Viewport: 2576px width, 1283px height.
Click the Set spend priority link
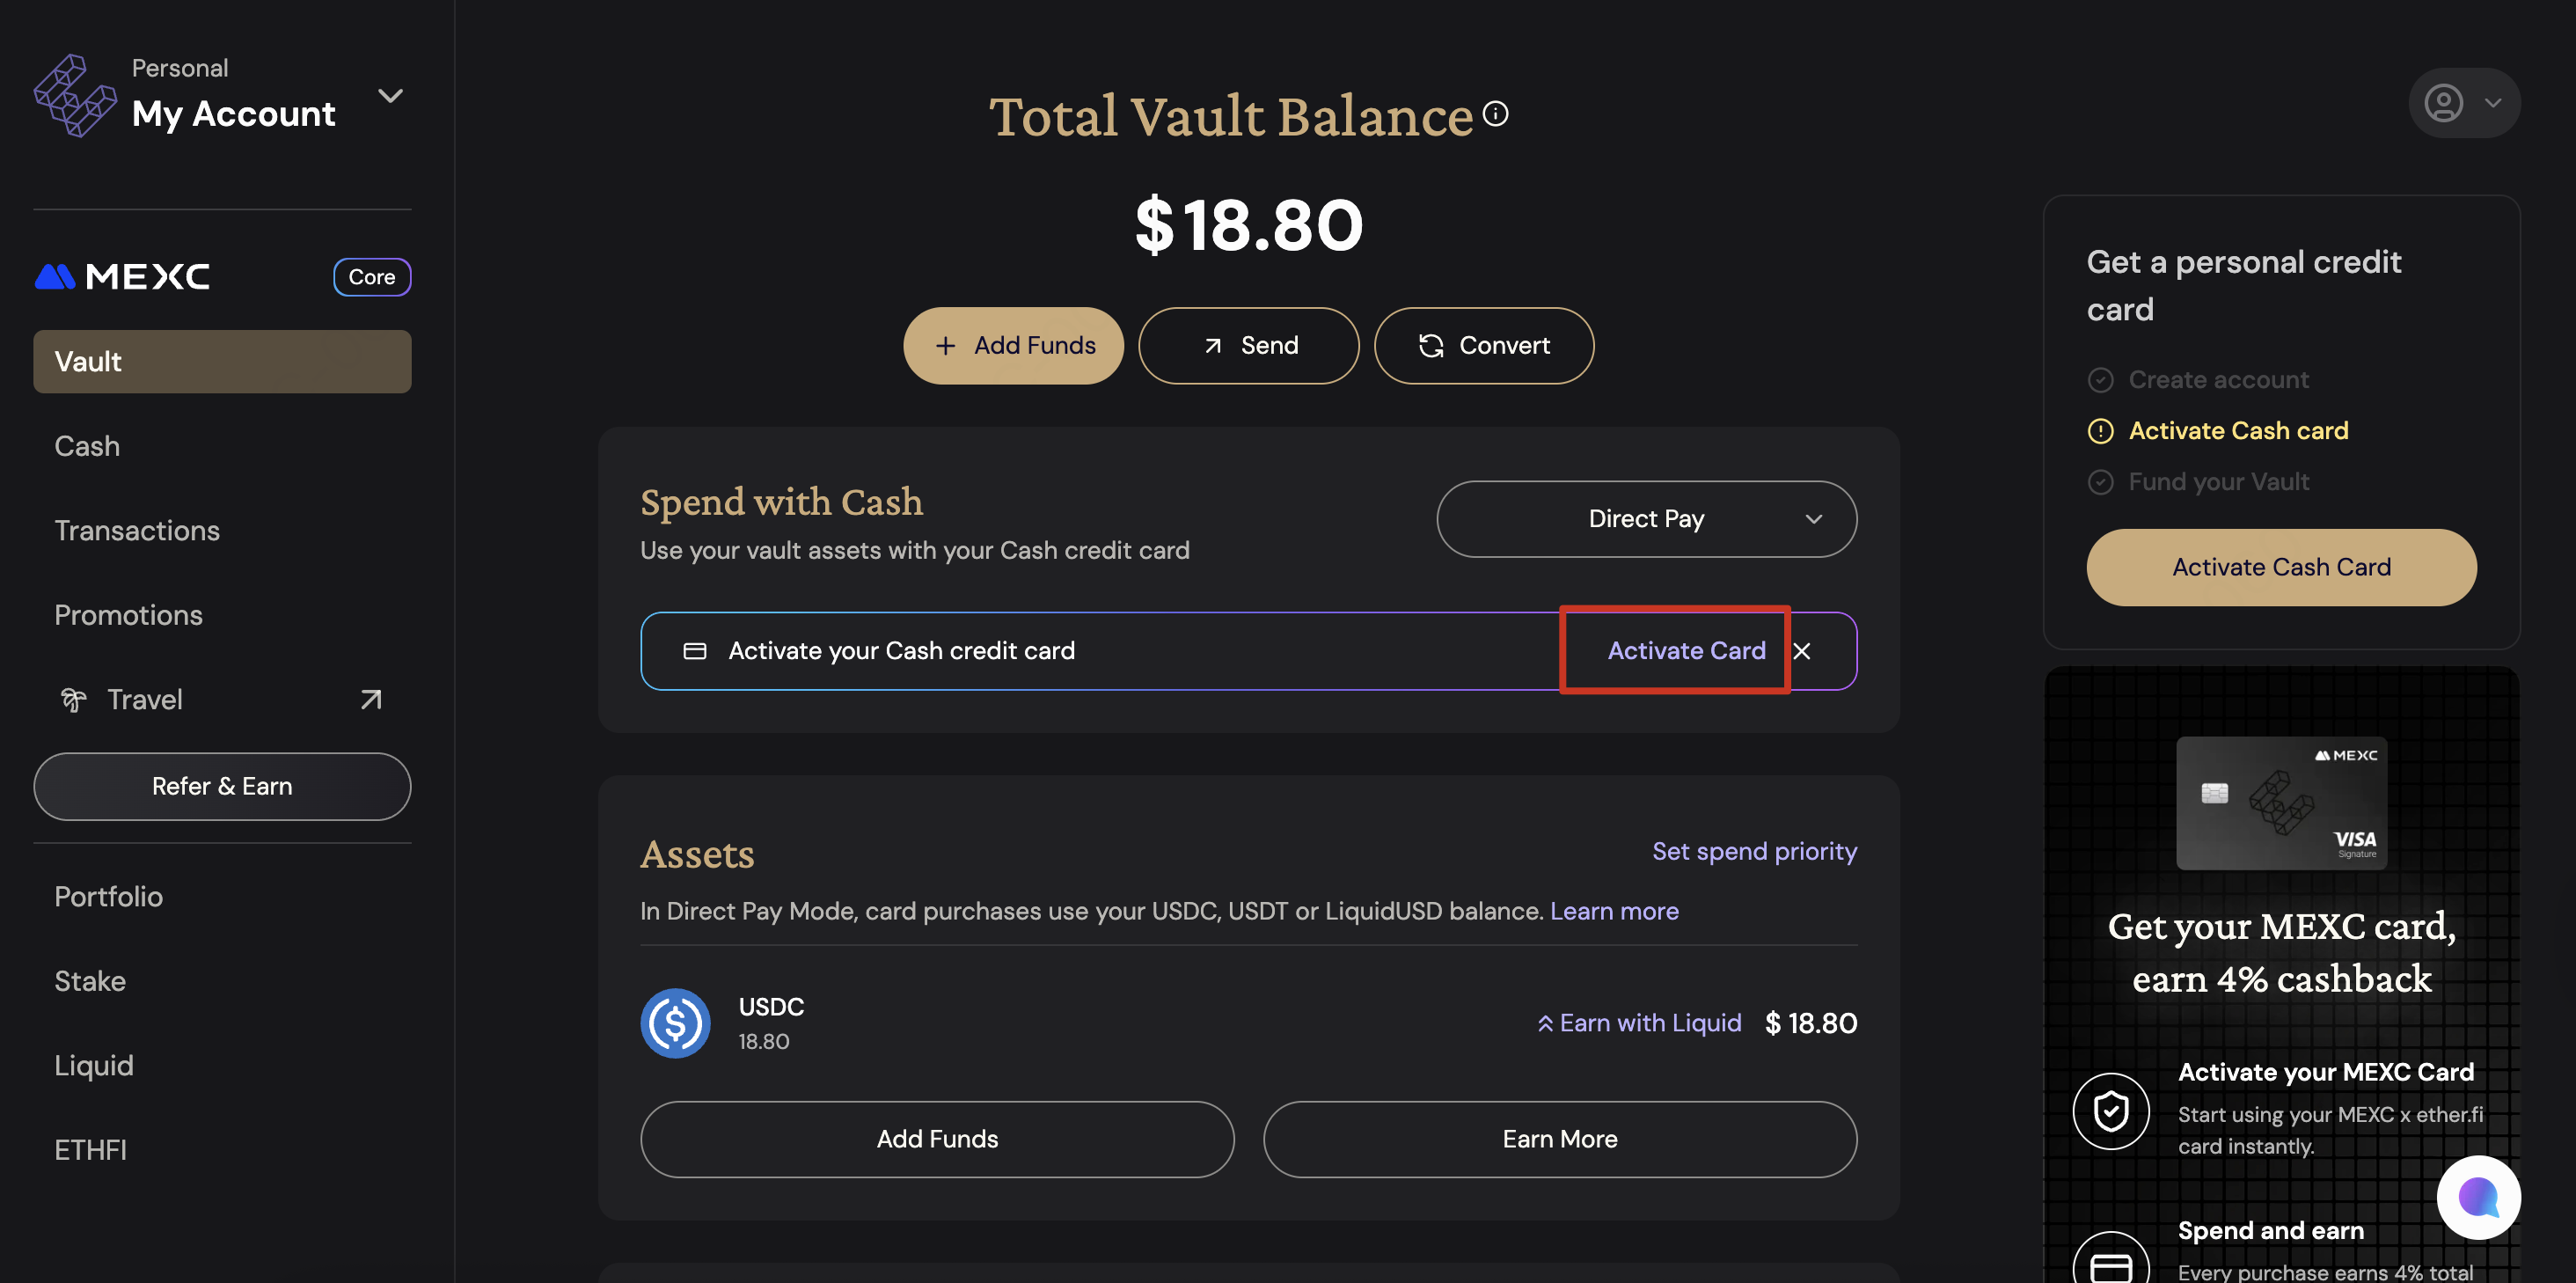pos(1754,851)
